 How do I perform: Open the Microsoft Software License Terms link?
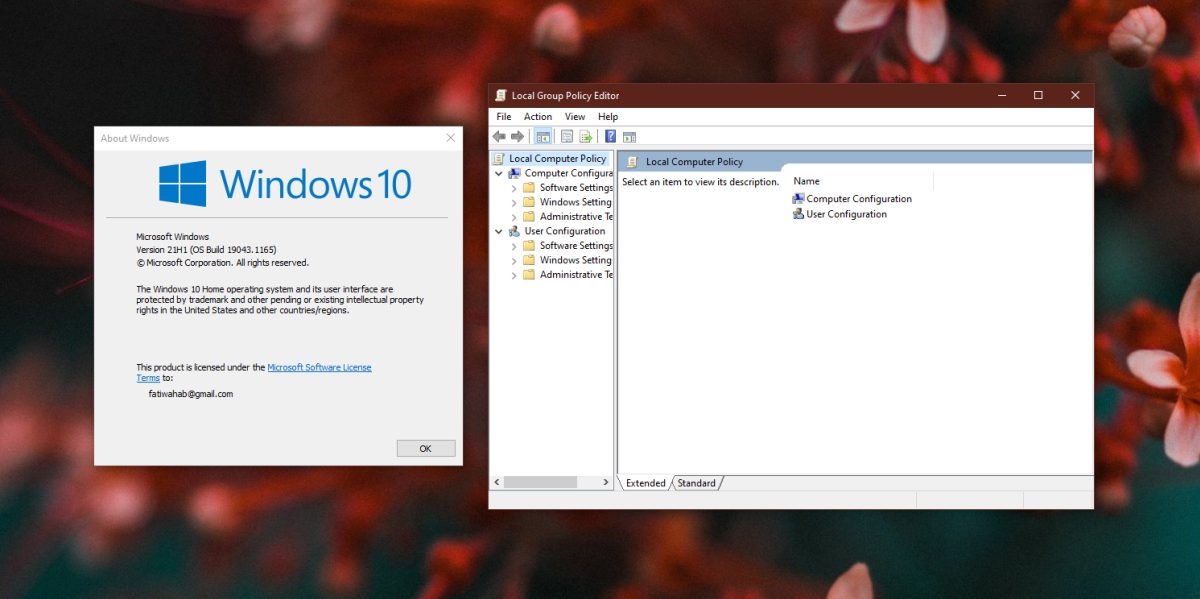[x=319, y=367]
